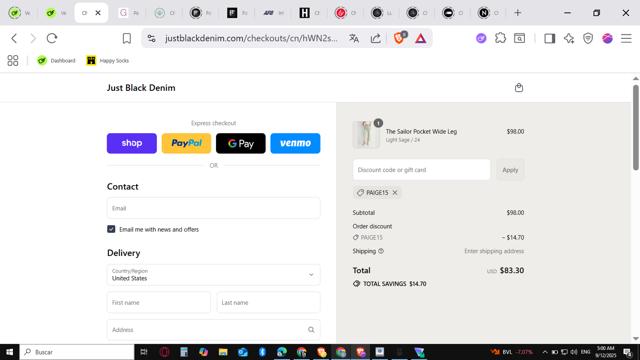Open the Happy Socks bookmark
640x360 pixels.
click(x=108, y=60)
